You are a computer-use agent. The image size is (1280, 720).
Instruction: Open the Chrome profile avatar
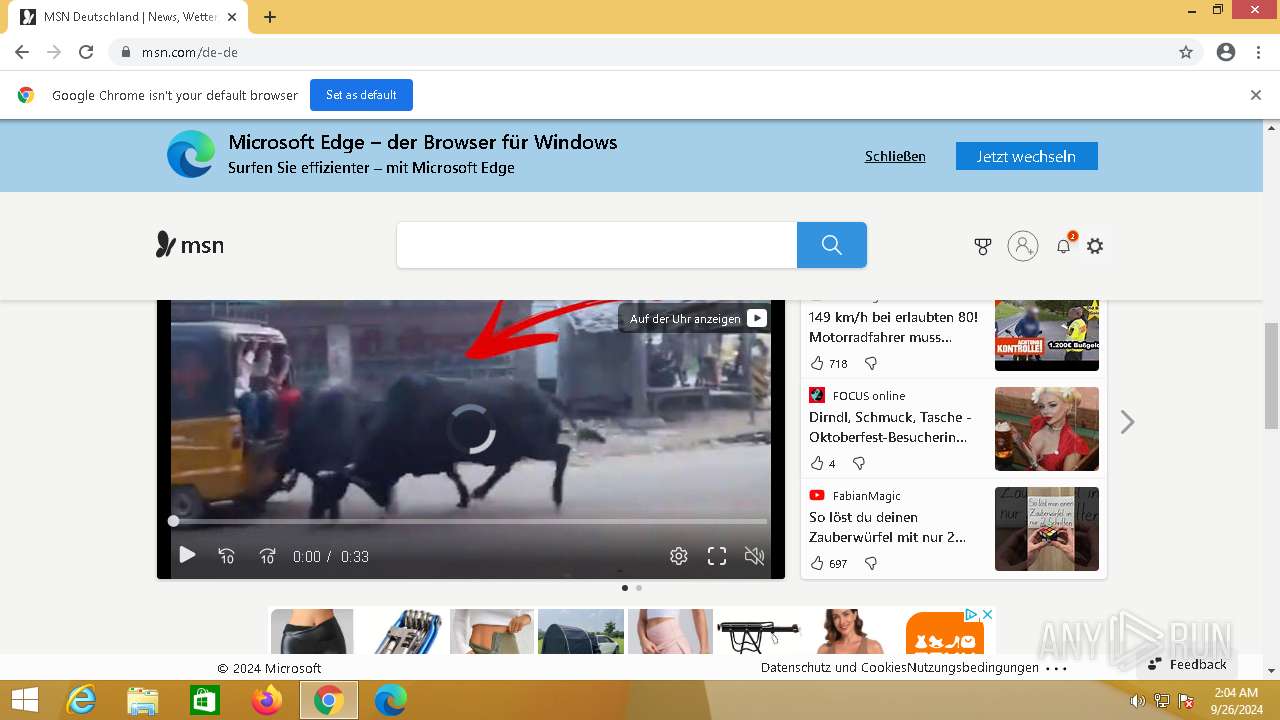[x=1226, y=52]
